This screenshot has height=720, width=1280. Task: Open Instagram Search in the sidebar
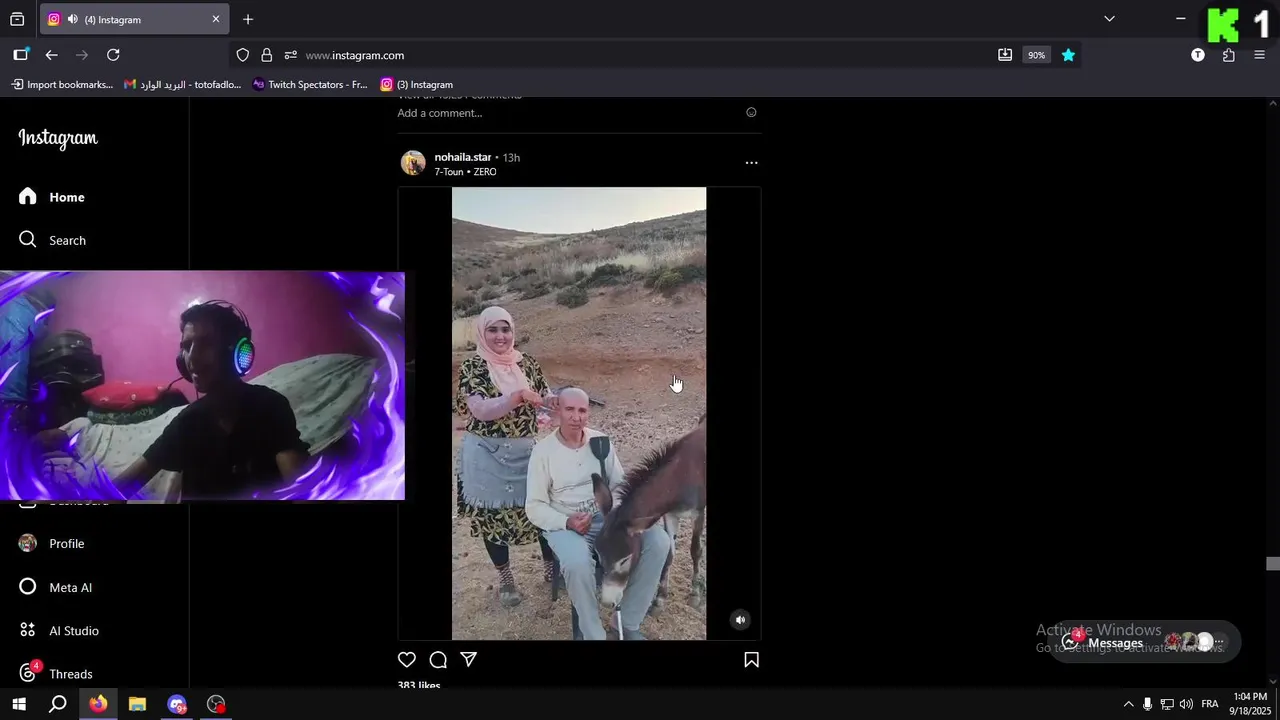[52, 240]
